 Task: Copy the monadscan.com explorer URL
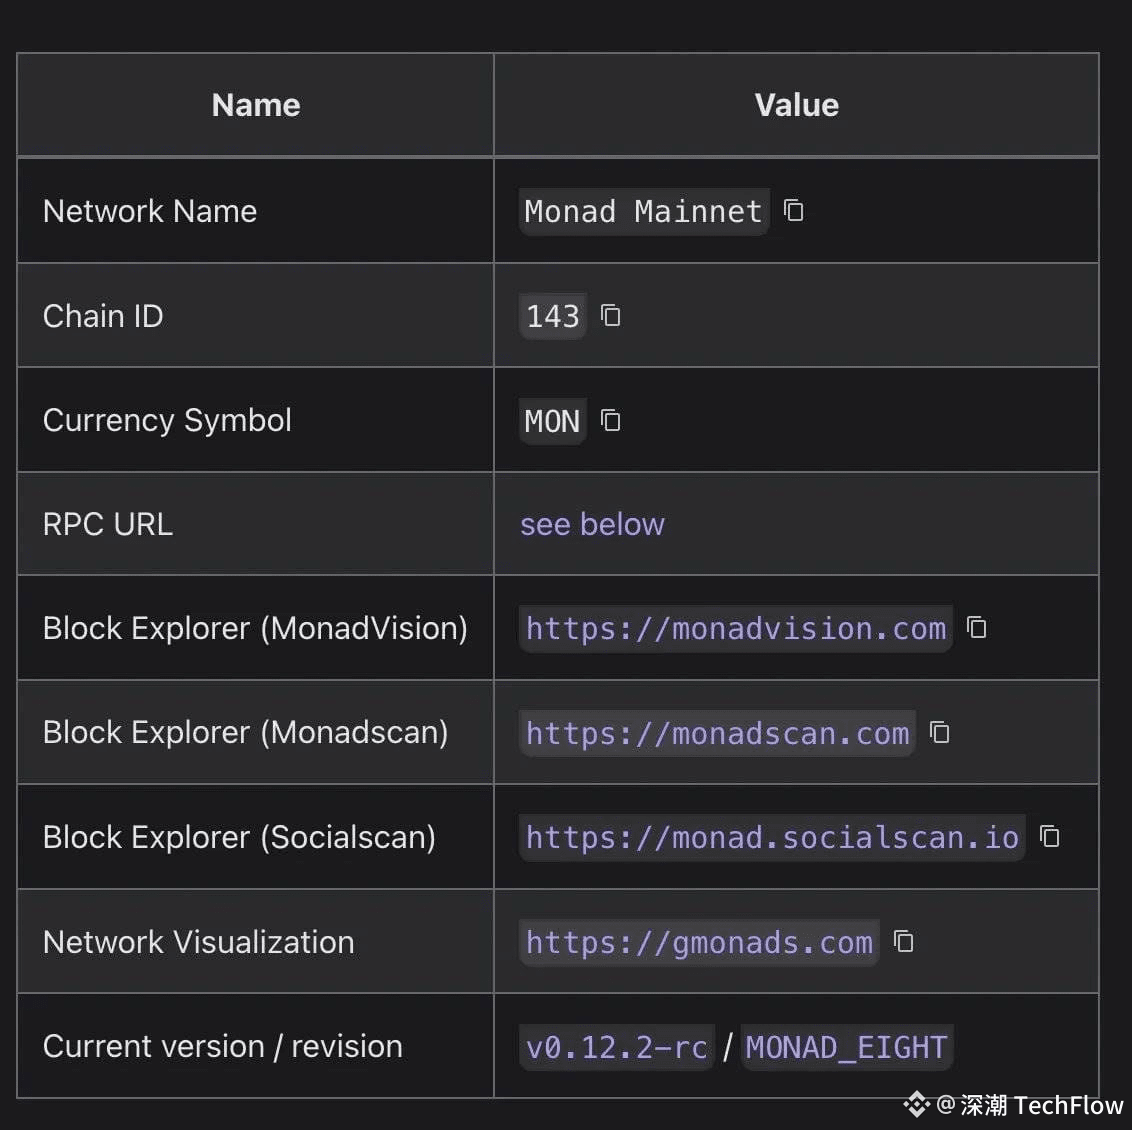(x=940, y=733)
